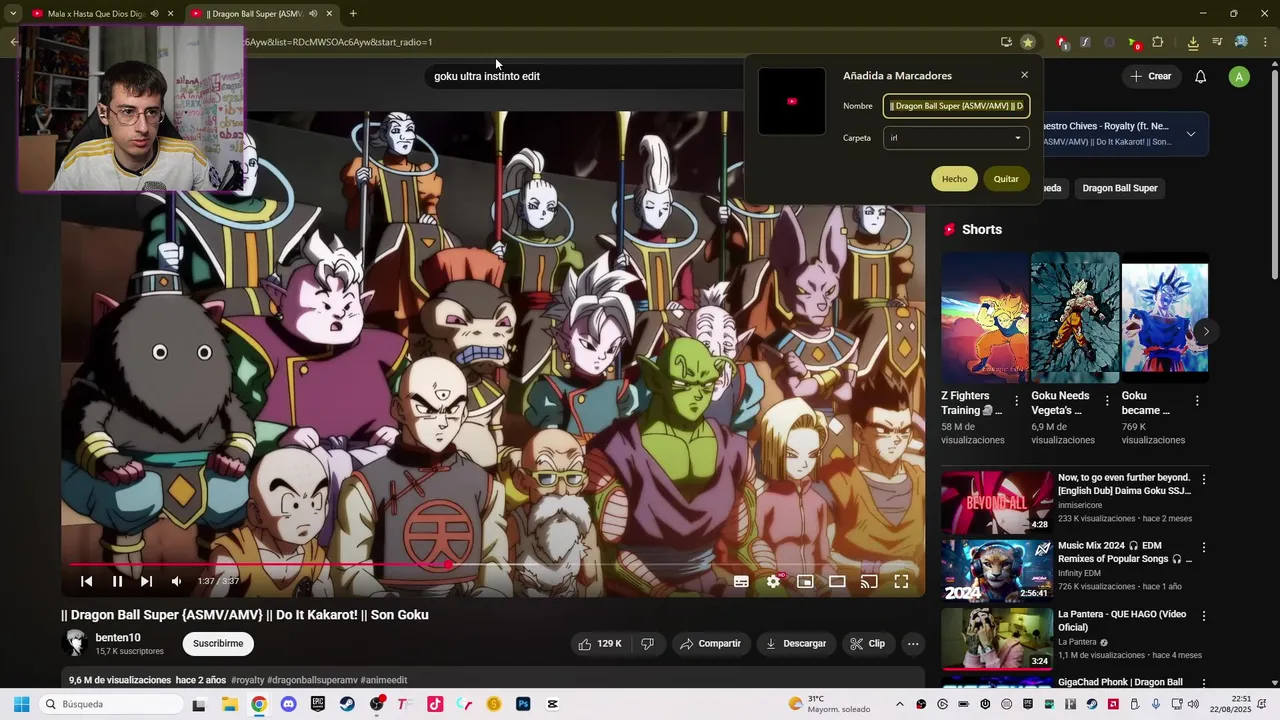Image resolution: width=1280 pixels, height=720 pixels.
Task: Show hidden system tray icons chevron
Action: [899, 704]
